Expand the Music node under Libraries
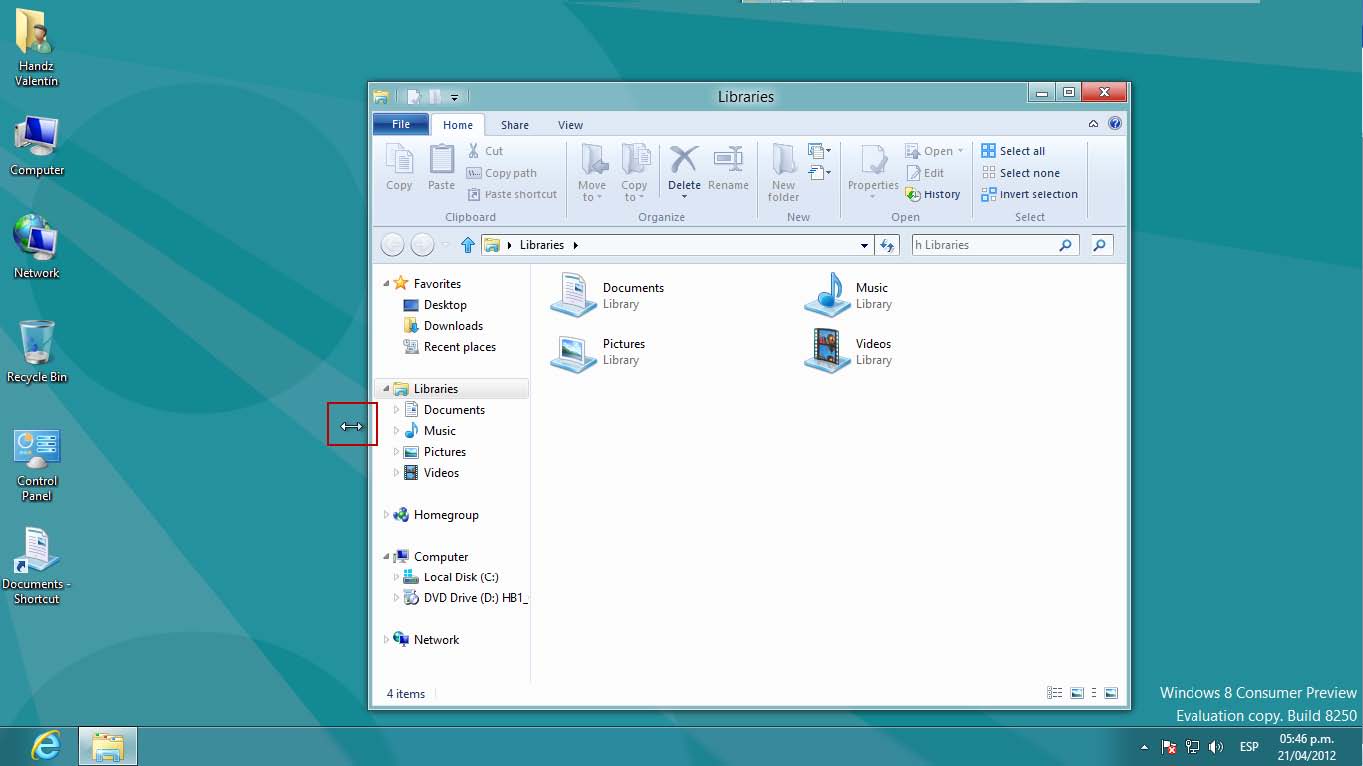Viewport: 1363px width, 766px height. (397, 431)
